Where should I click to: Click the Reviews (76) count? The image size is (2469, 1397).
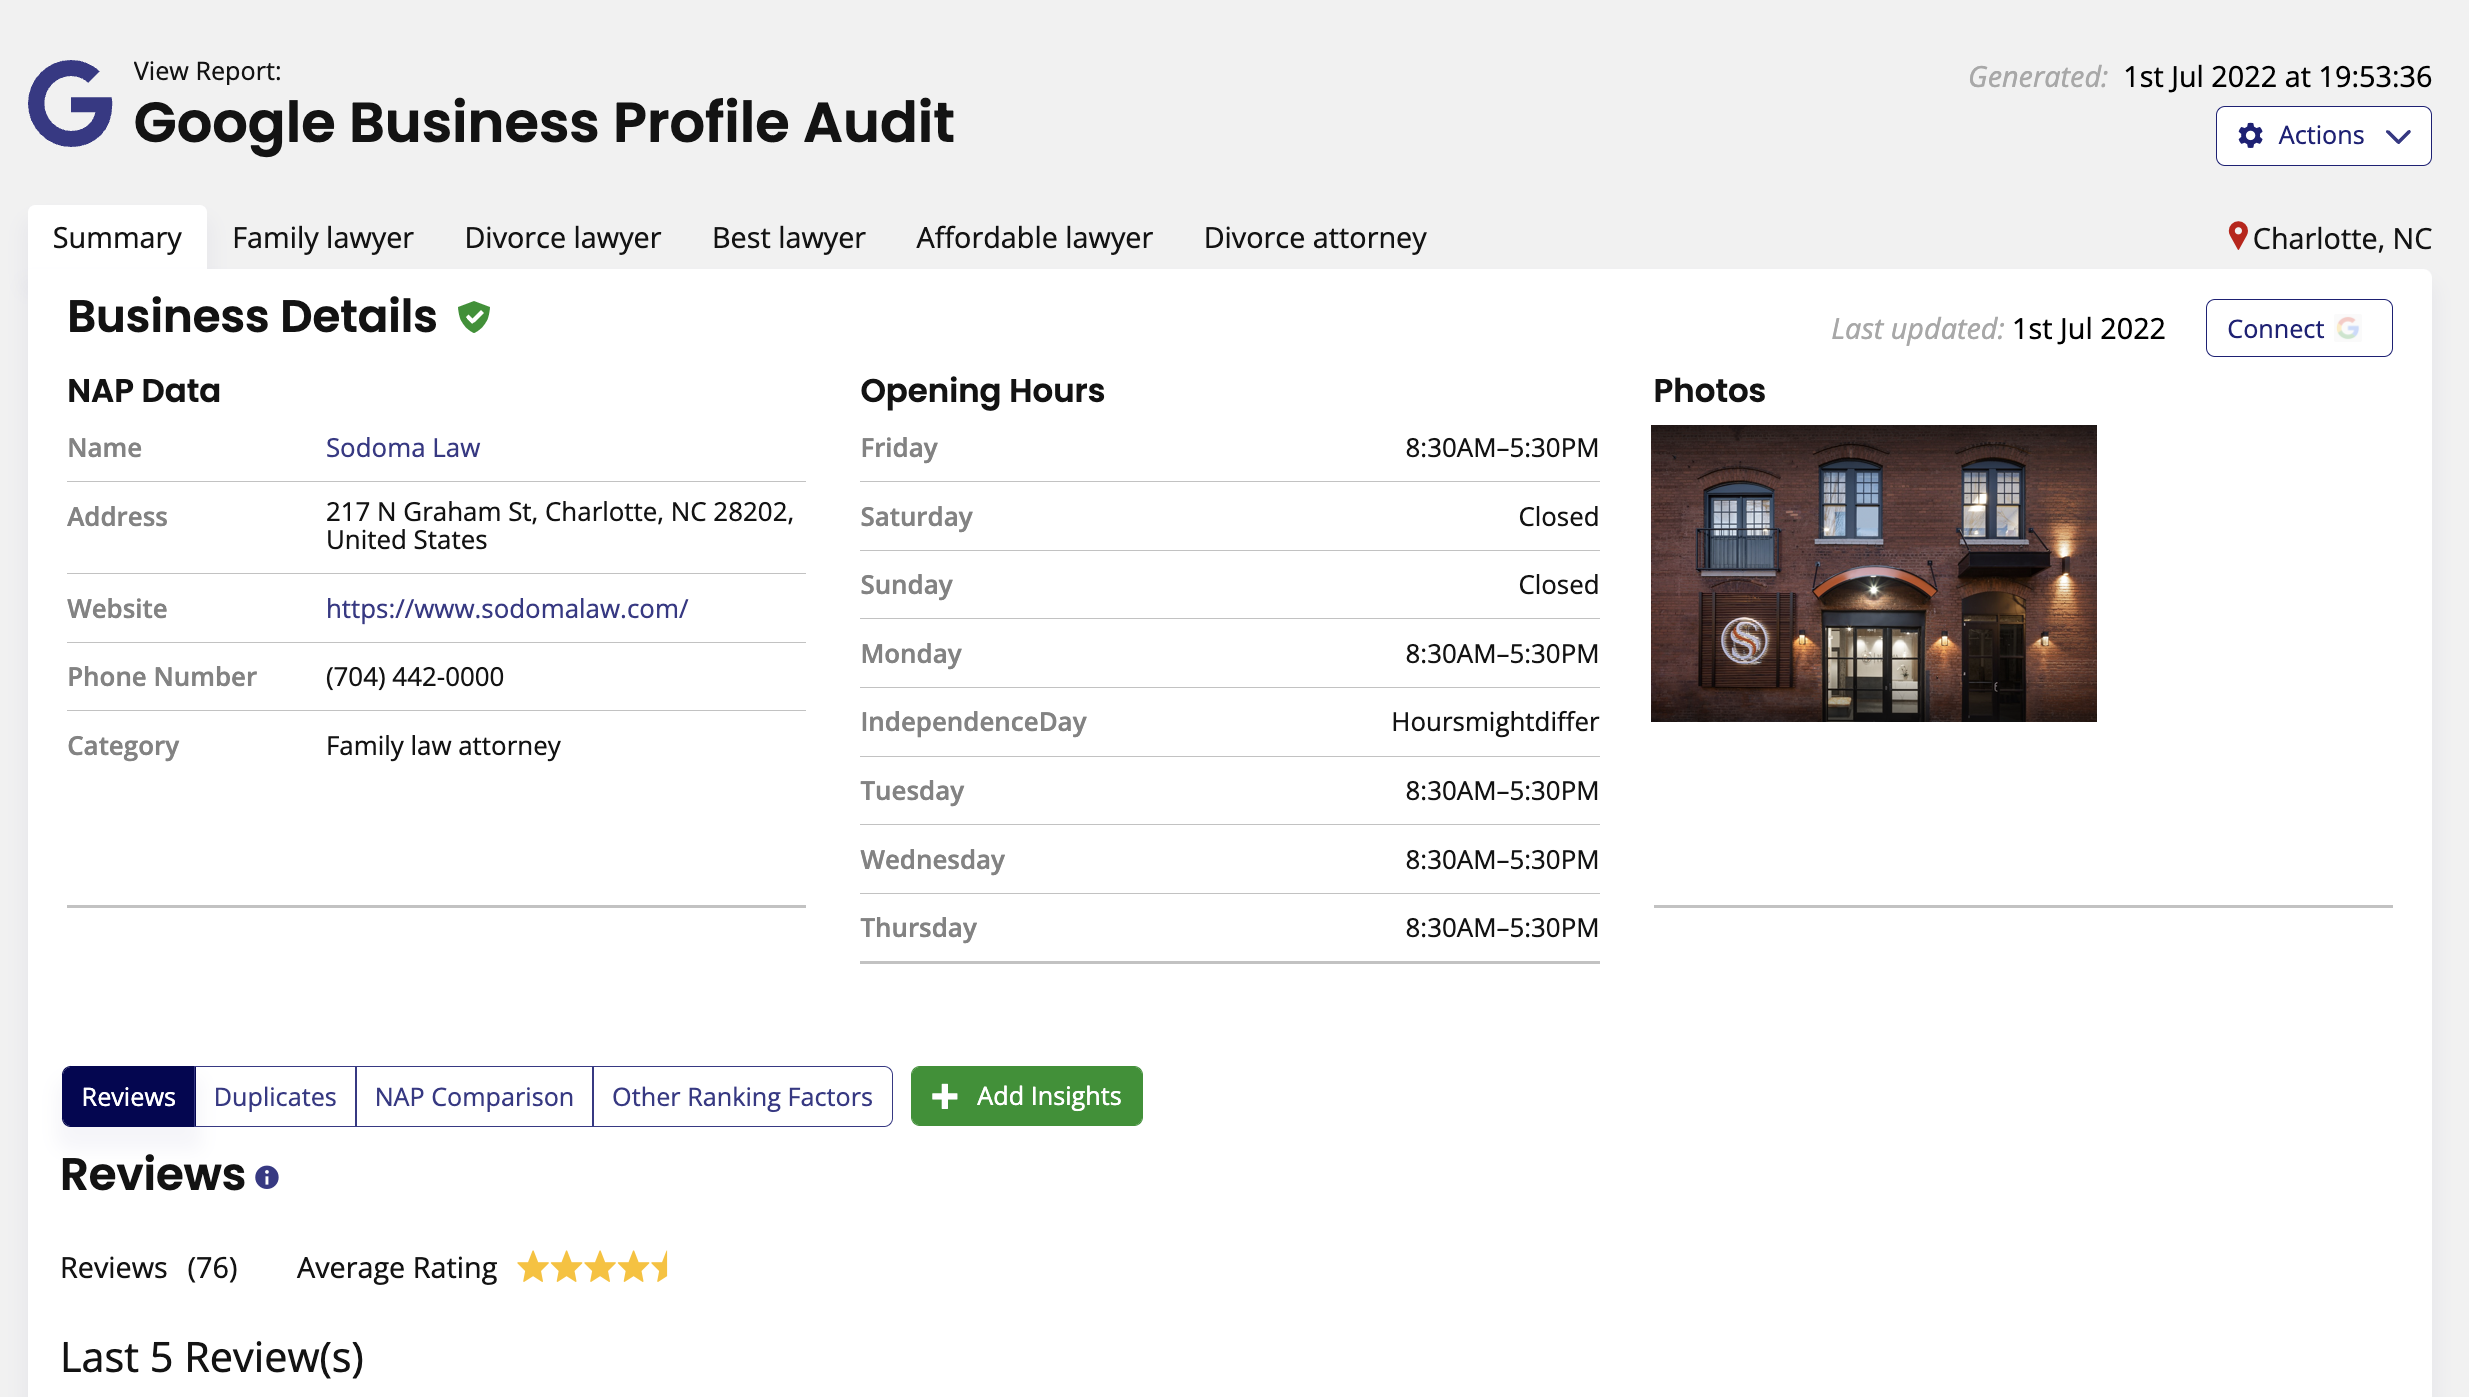(149, 1268)
